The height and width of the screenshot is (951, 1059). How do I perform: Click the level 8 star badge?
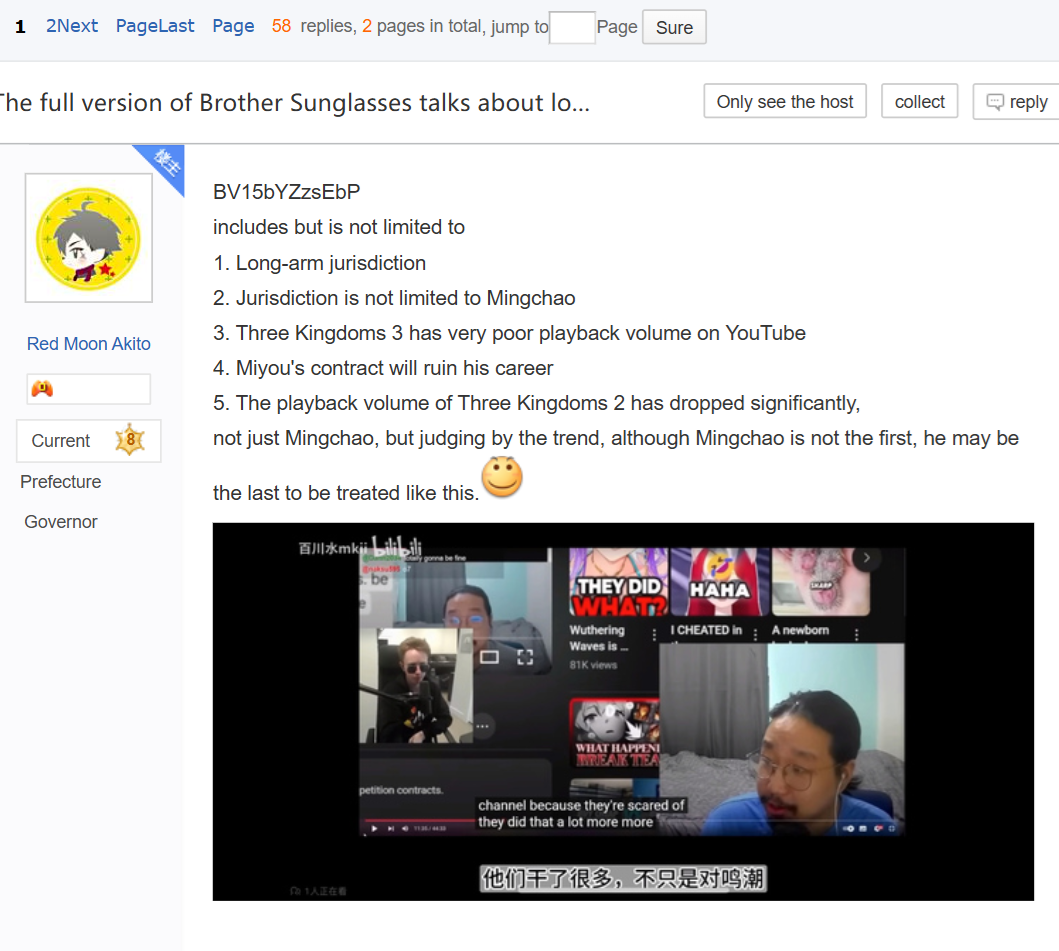(129, 440)
